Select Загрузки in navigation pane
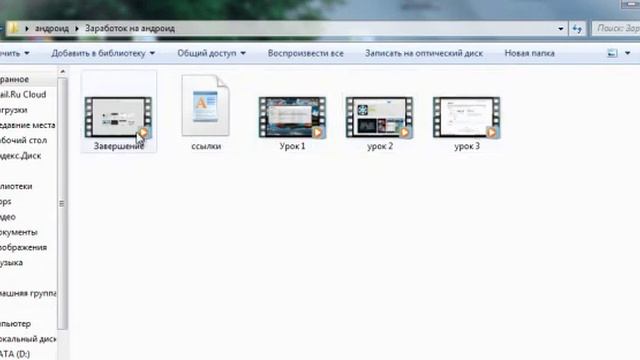 [14, 110]
